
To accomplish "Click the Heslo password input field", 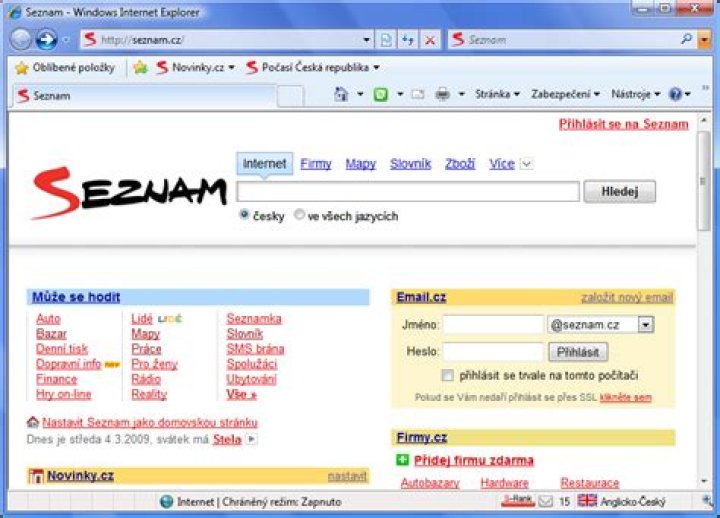I will (493, 352).
